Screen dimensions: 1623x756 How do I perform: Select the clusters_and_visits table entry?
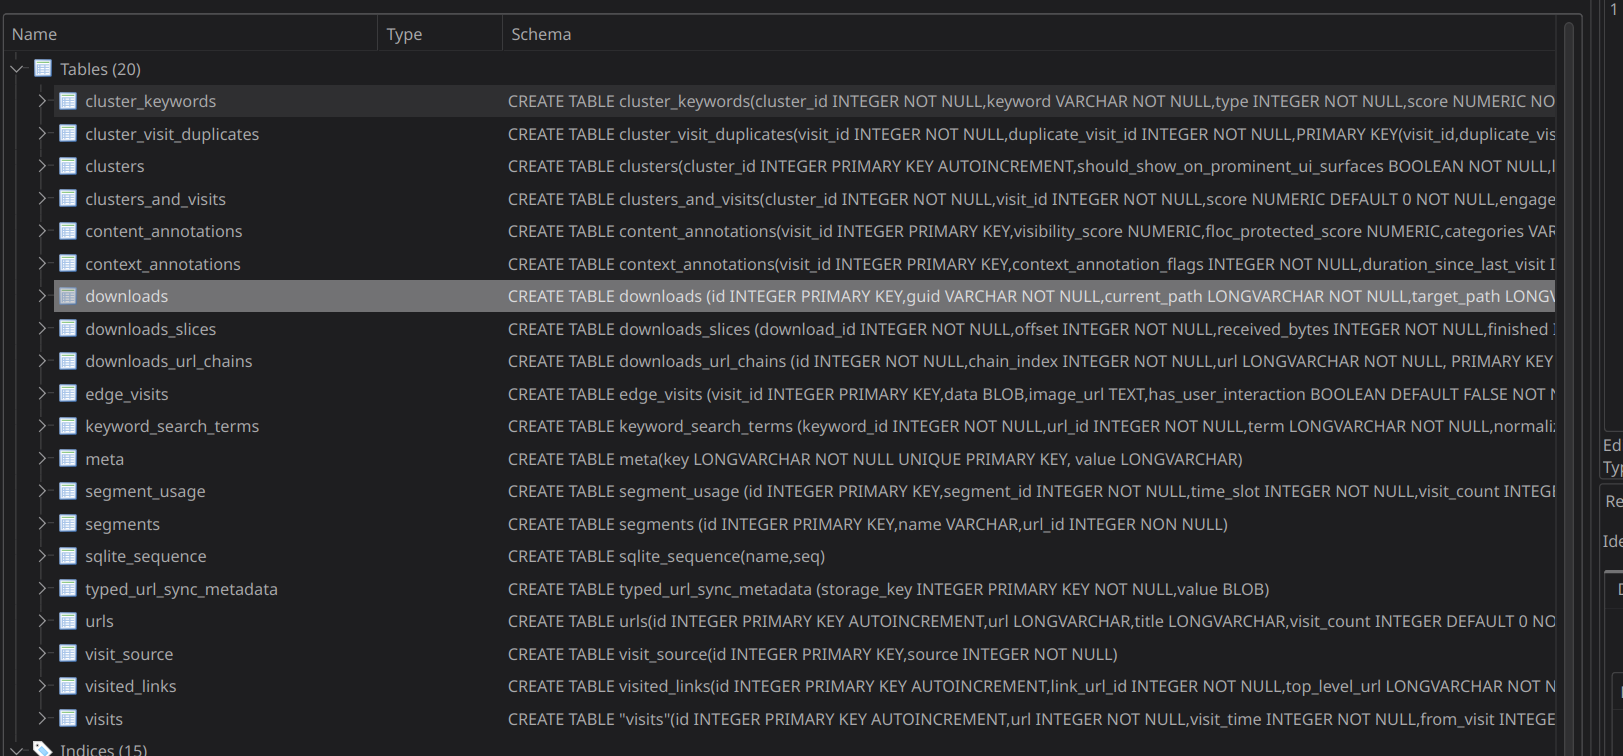[155, 199]
